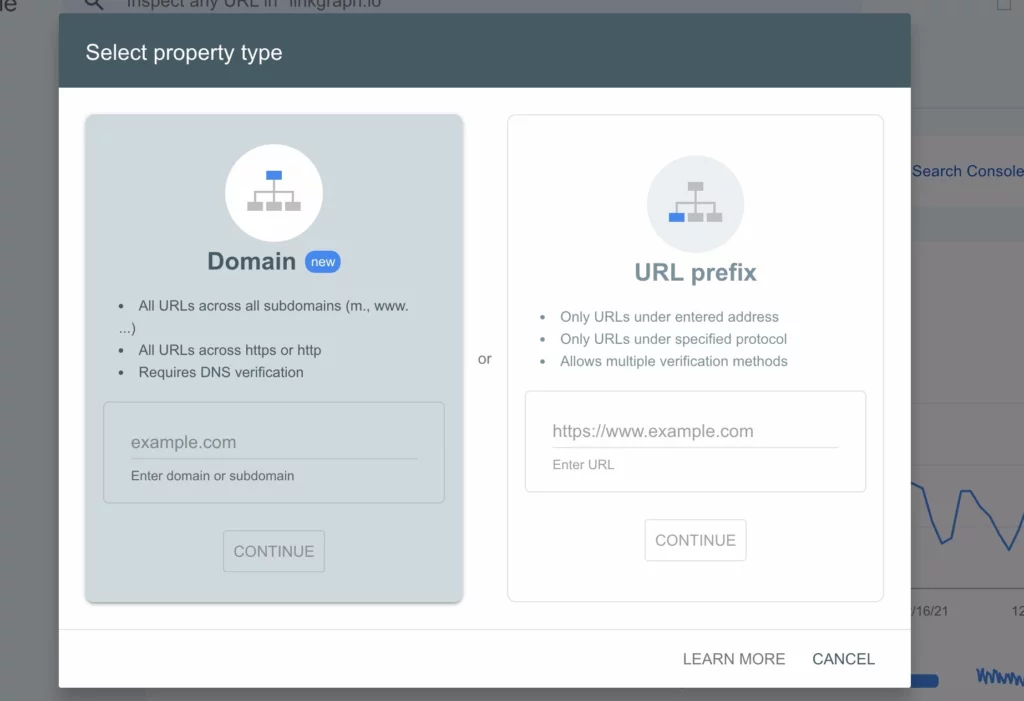Select the URL prefix heading text
The image size is (1024, 701).
695,272
